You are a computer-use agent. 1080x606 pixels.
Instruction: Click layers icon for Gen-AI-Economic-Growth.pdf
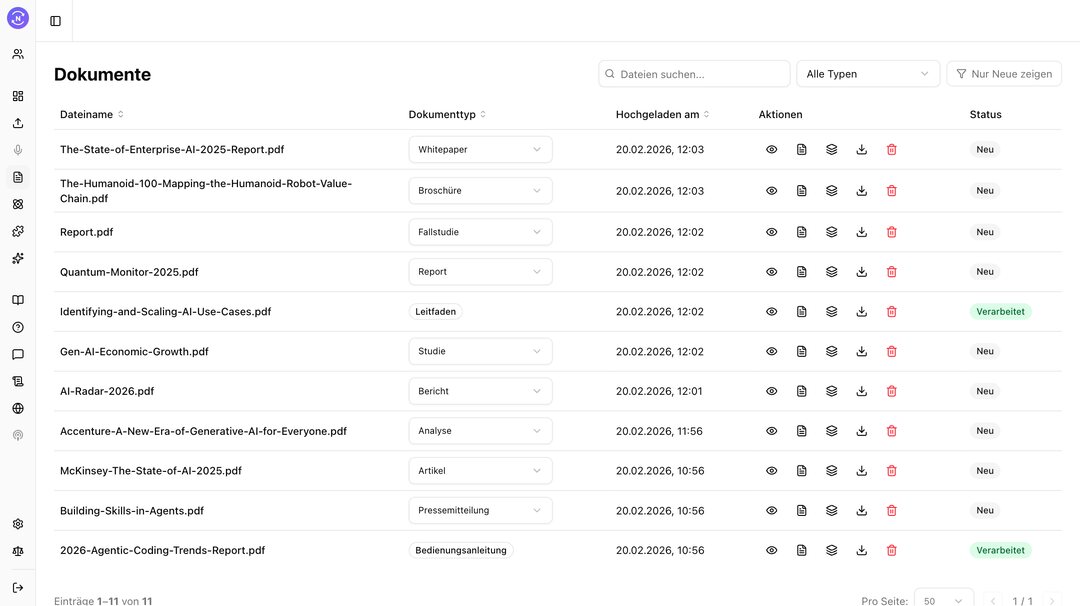coord(831,351)
